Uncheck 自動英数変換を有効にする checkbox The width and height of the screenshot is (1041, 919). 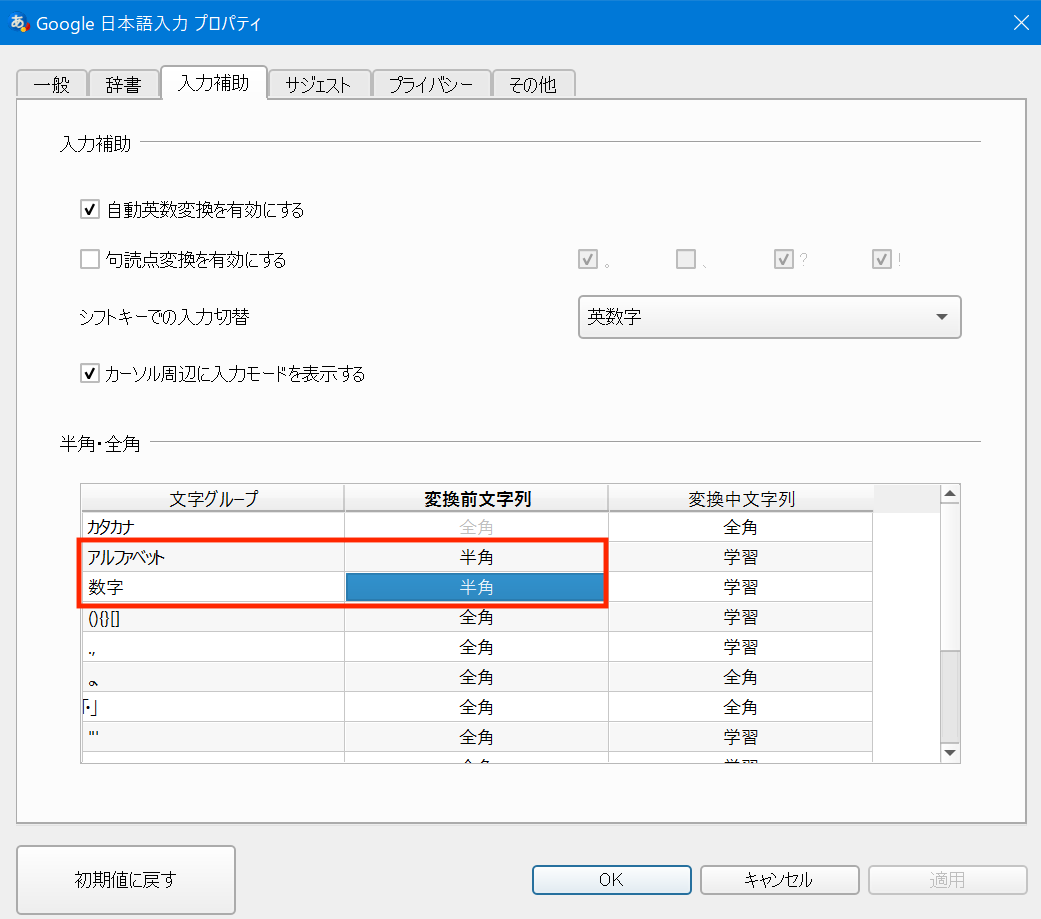coord(90,210)
